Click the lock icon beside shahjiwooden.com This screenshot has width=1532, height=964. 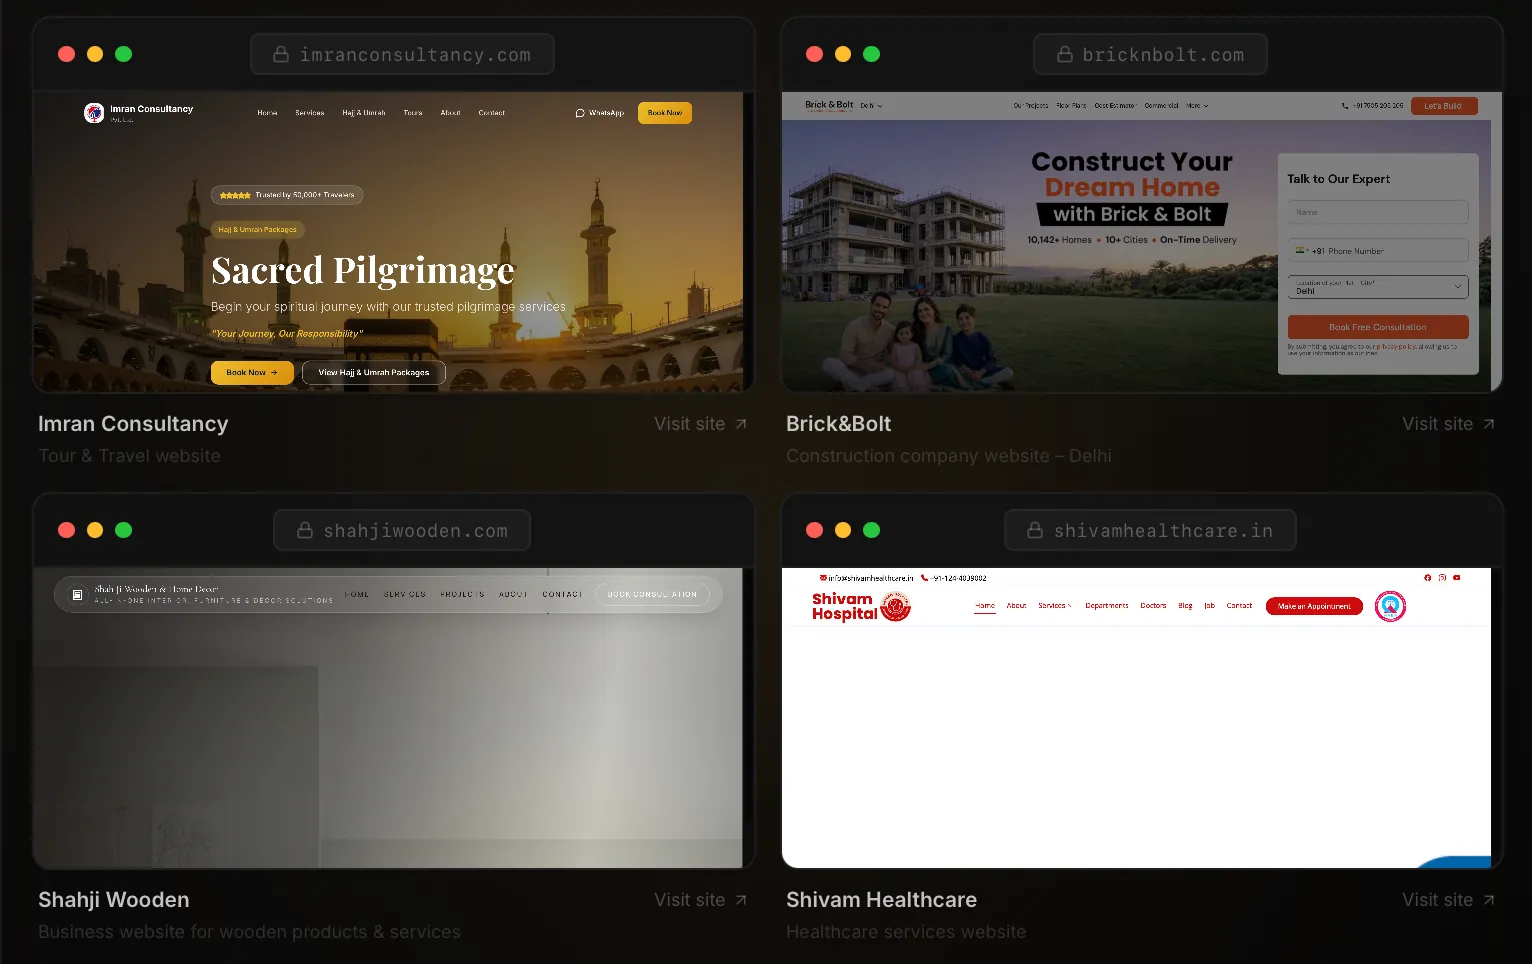(305, 530)
